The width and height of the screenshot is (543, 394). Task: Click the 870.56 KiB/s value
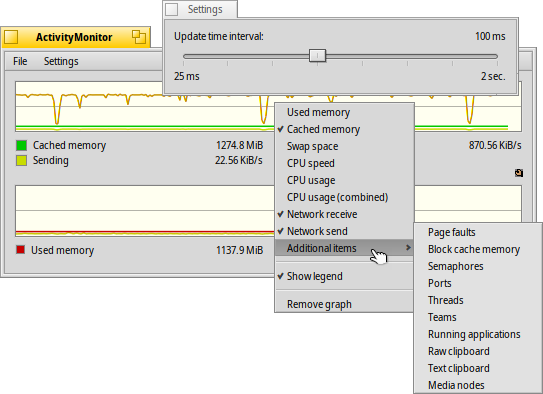tap(495, 145)
